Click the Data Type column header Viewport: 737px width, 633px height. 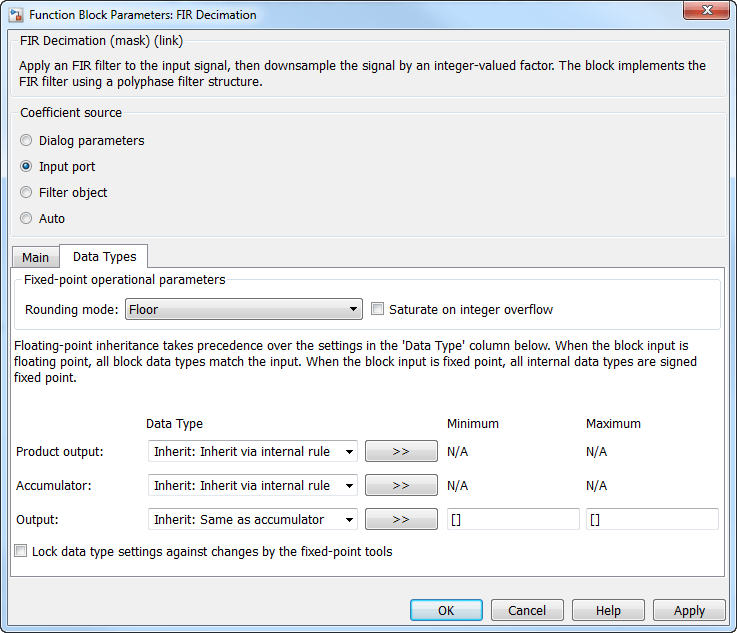174,424
